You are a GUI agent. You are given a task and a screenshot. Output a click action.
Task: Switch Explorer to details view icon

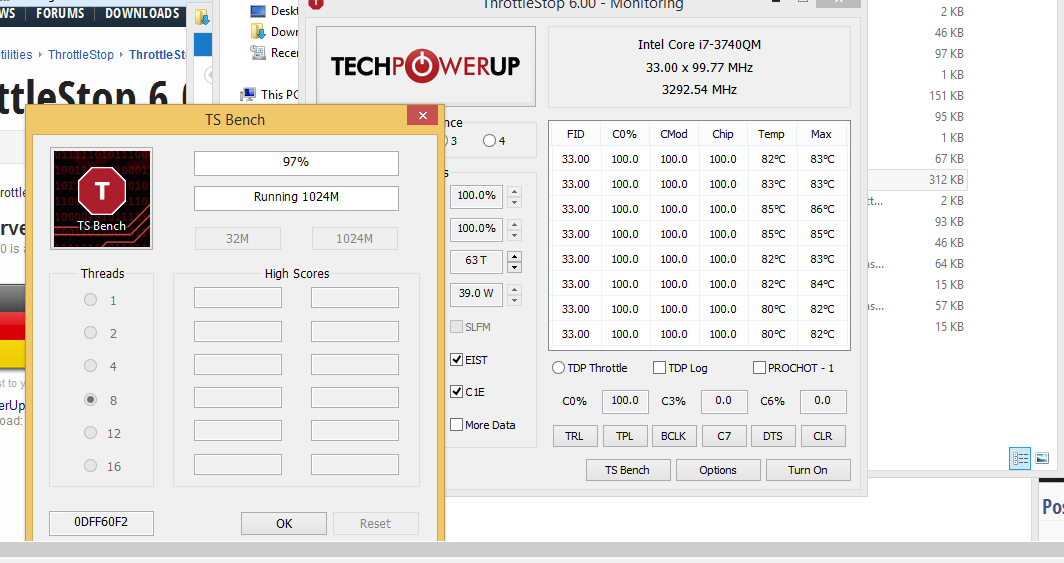click(x=1020, y=459)
